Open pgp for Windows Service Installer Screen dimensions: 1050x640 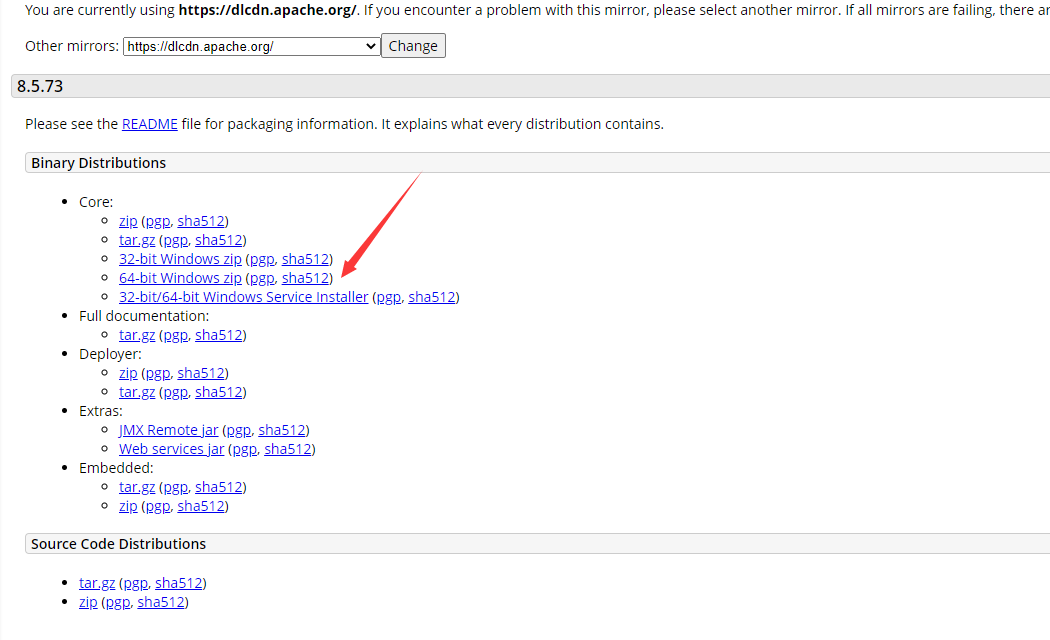tap(389, 297)
